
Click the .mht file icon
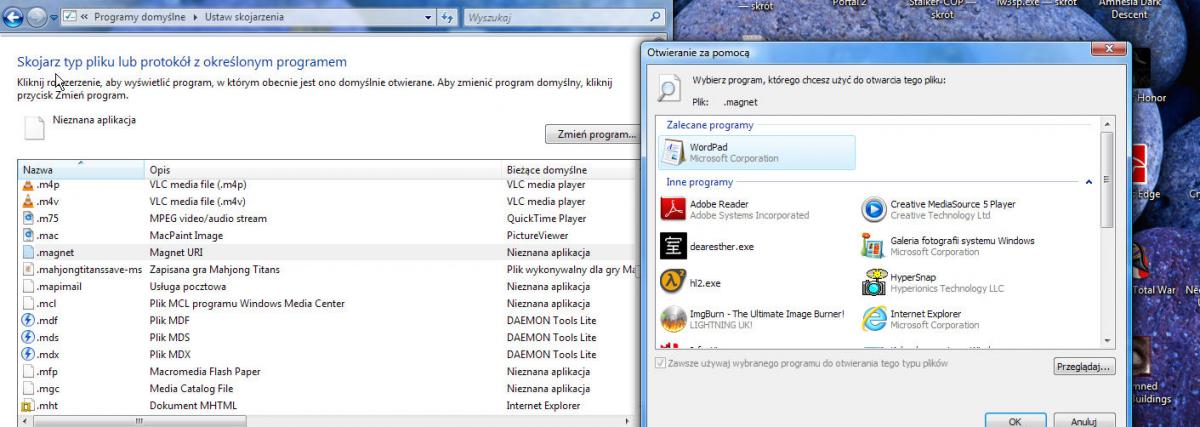click(x=28, y=406)
